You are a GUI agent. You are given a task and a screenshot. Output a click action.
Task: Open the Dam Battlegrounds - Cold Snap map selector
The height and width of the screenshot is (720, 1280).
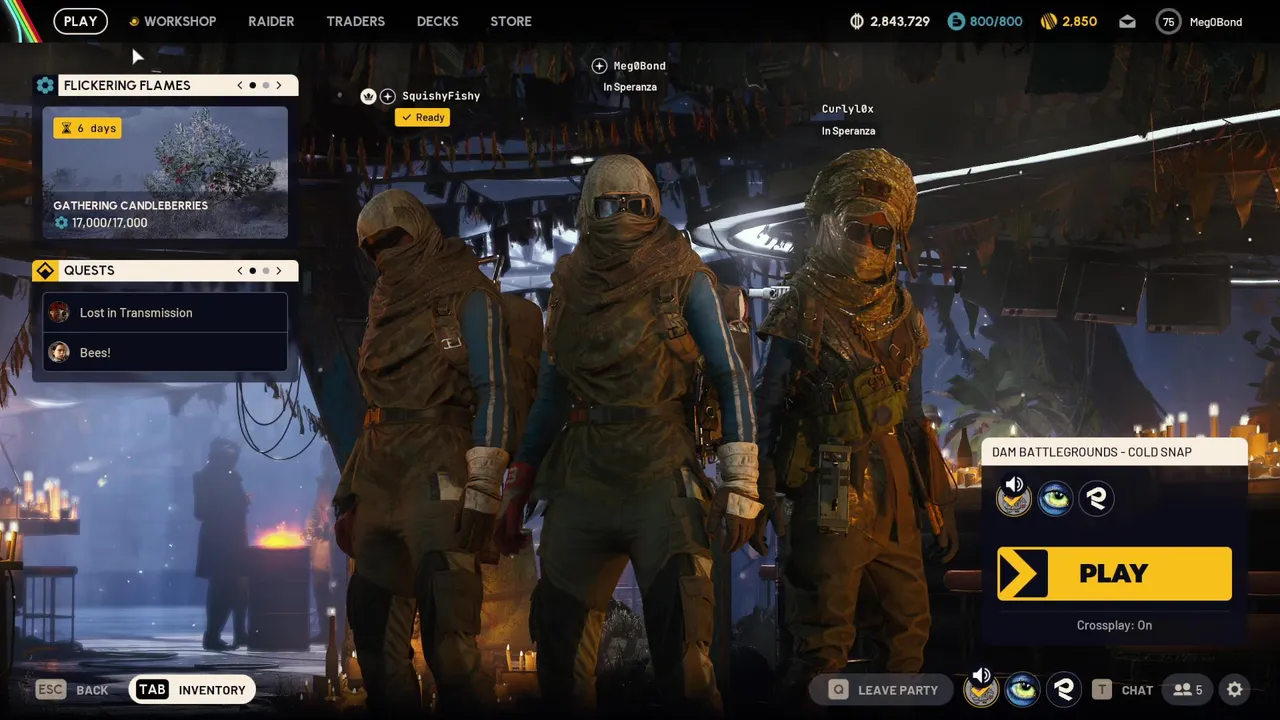coord(1114,452)
